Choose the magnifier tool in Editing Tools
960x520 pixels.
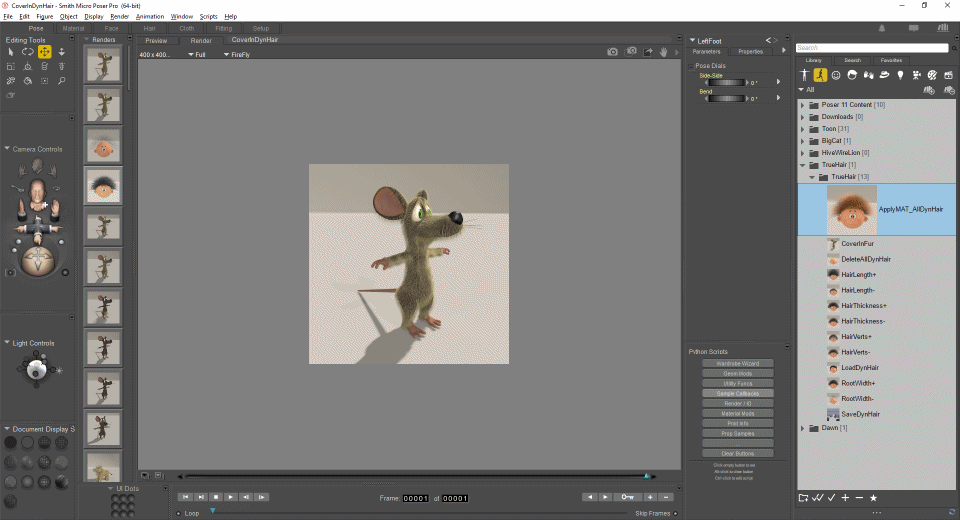(x=62, y=81)
